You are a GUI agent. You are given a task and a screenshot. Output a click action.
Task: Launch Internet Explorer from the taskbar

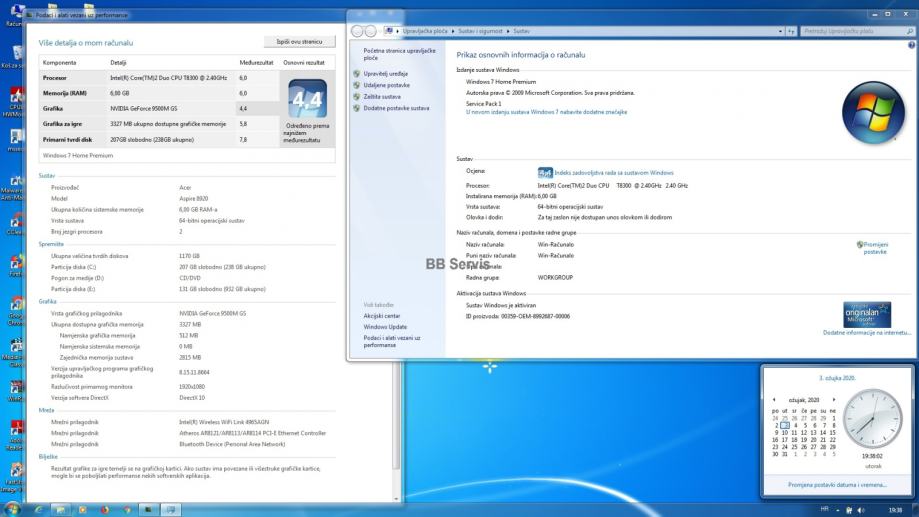coord(38,509)
